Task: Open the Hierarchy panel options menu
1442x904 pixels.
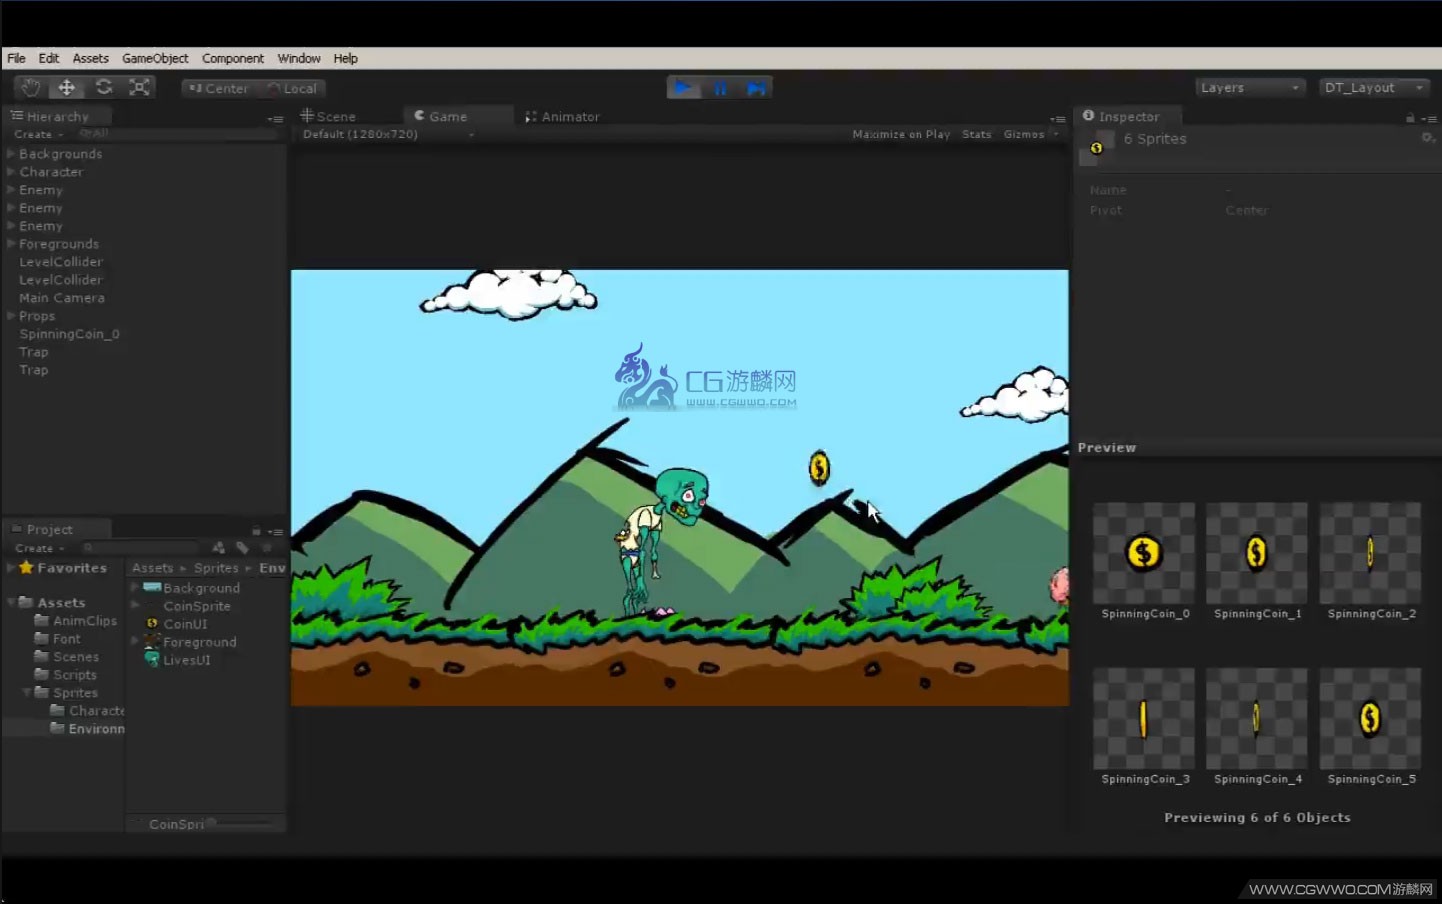Action: click(x=275, y=119)
